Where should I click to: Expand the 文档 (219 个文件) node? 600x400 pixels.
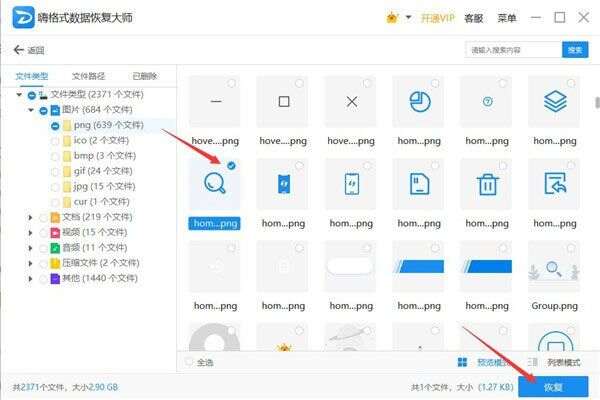point(28,217)
